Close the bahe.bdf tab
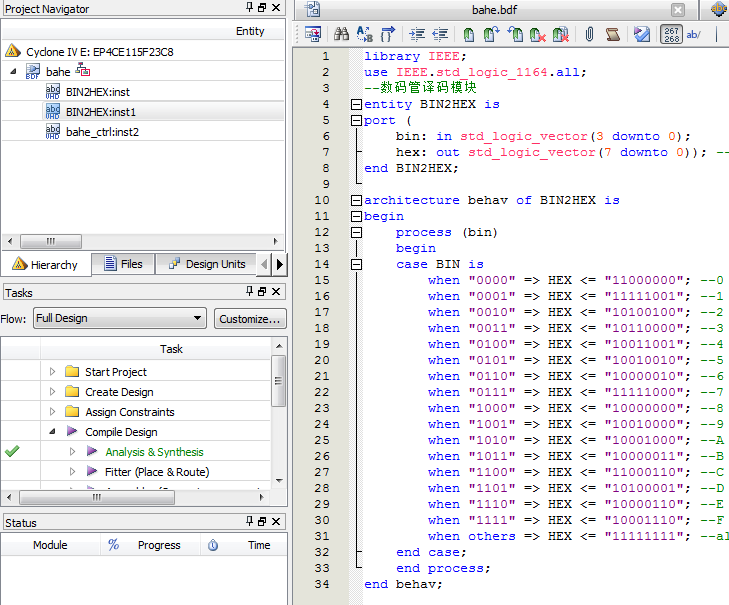The height and width of the screenshot is (605, 729). (x=678, y=10)
